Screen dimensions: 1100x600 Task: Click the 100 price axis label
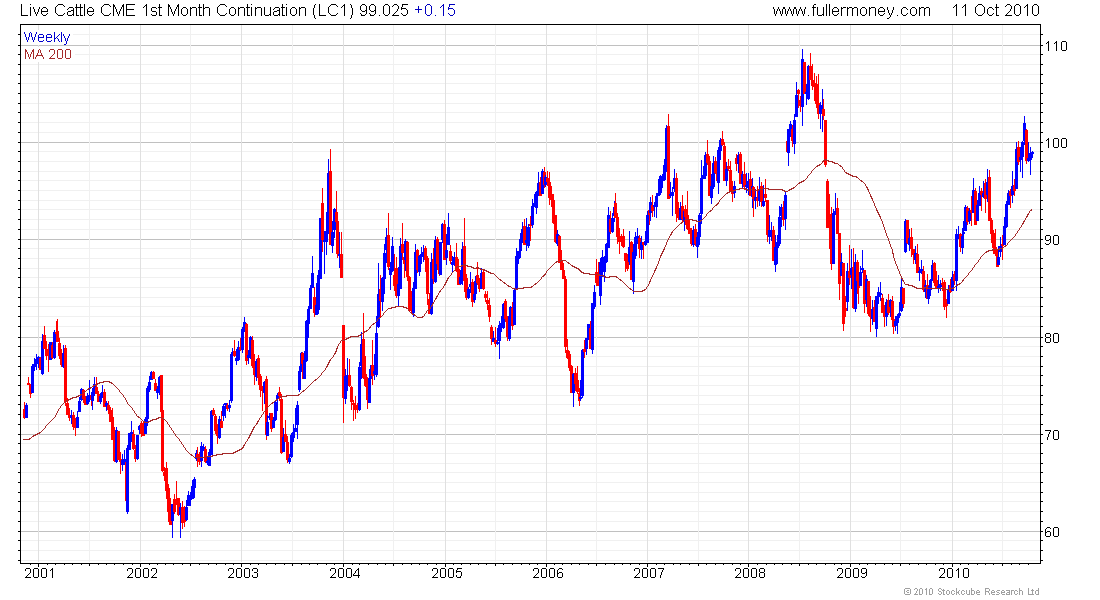(1056, 143)
